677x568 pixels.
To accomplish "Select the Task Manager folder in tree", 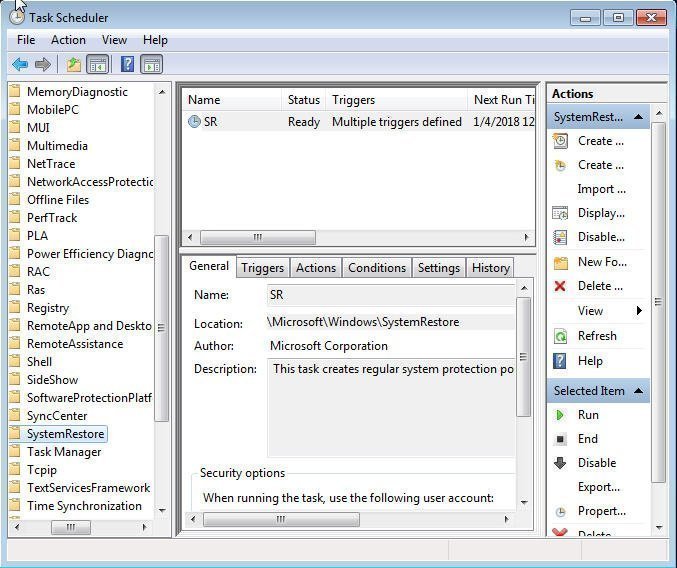I will [x=63, y=452].
